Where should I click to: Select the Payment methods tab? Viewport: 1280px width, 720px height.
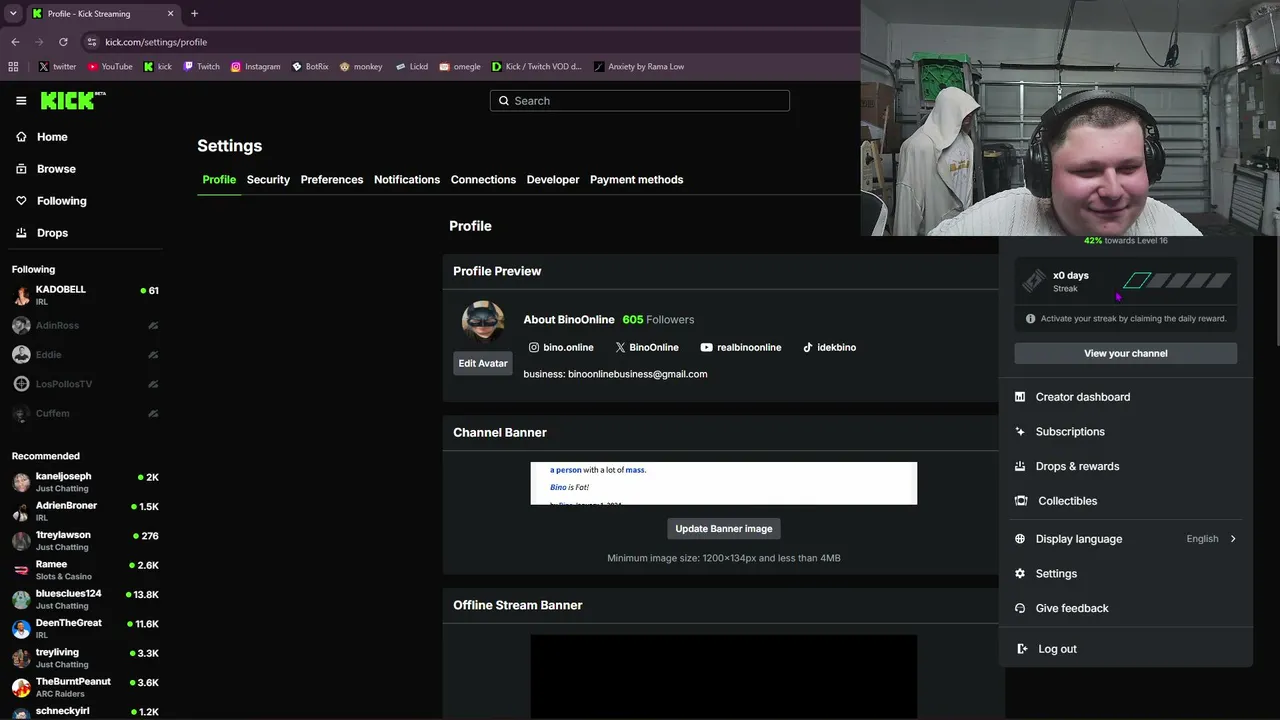click(637, 180)
